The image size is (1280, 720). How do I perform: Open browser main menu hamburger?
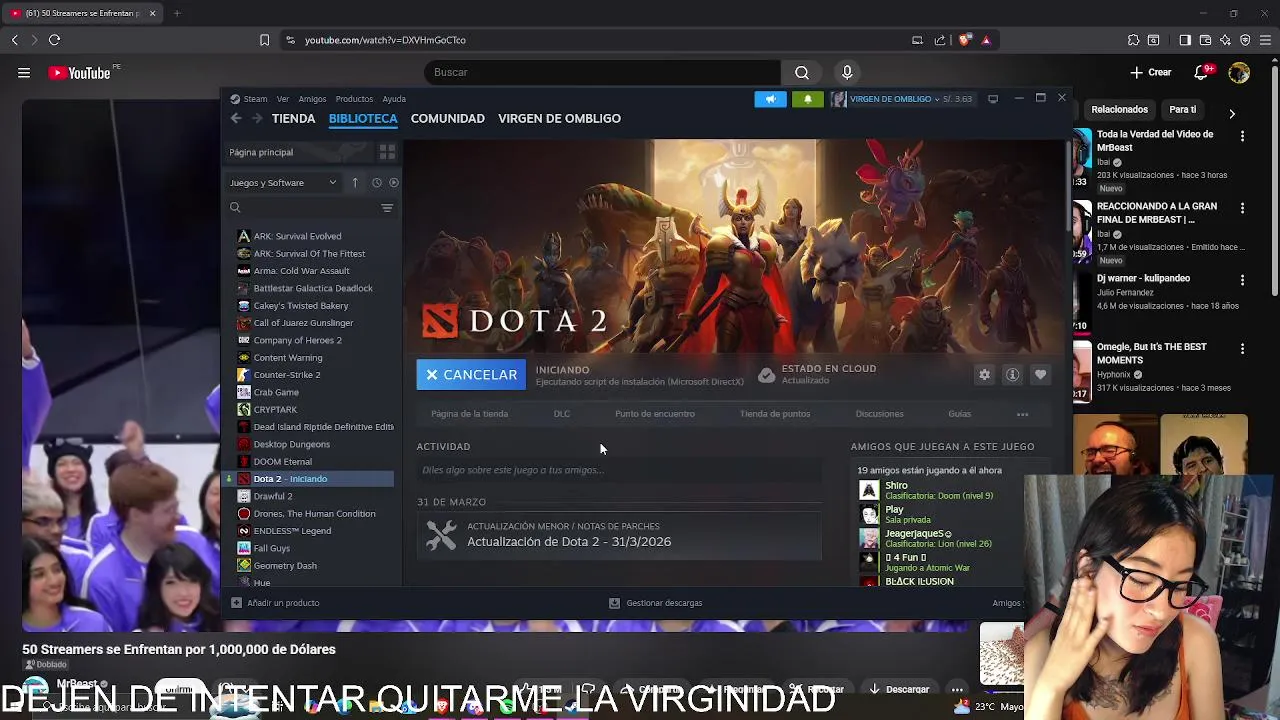1265,40
